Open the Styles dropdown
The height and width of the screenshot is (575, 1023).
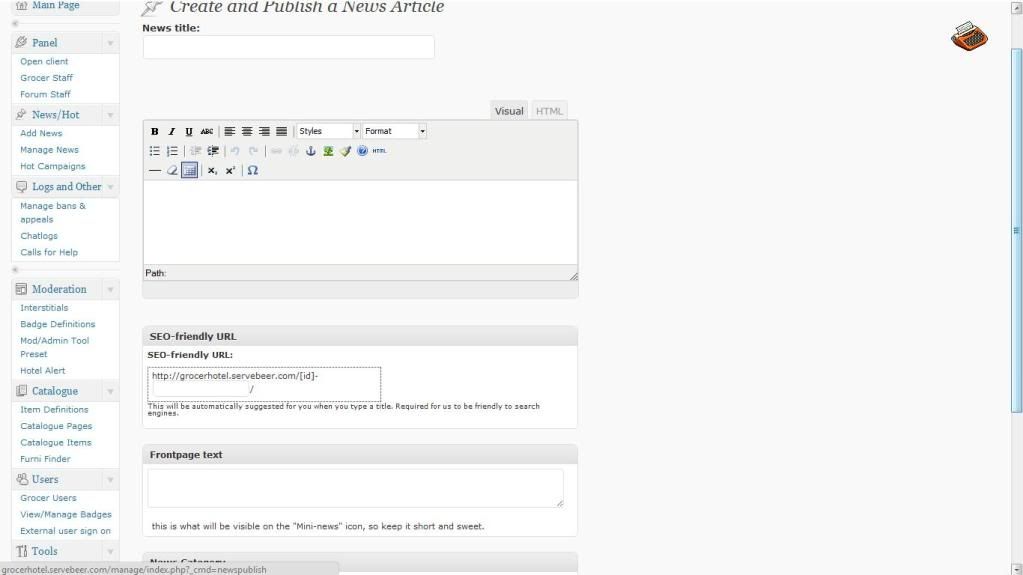pyautogui.click(x=328, y=131)
